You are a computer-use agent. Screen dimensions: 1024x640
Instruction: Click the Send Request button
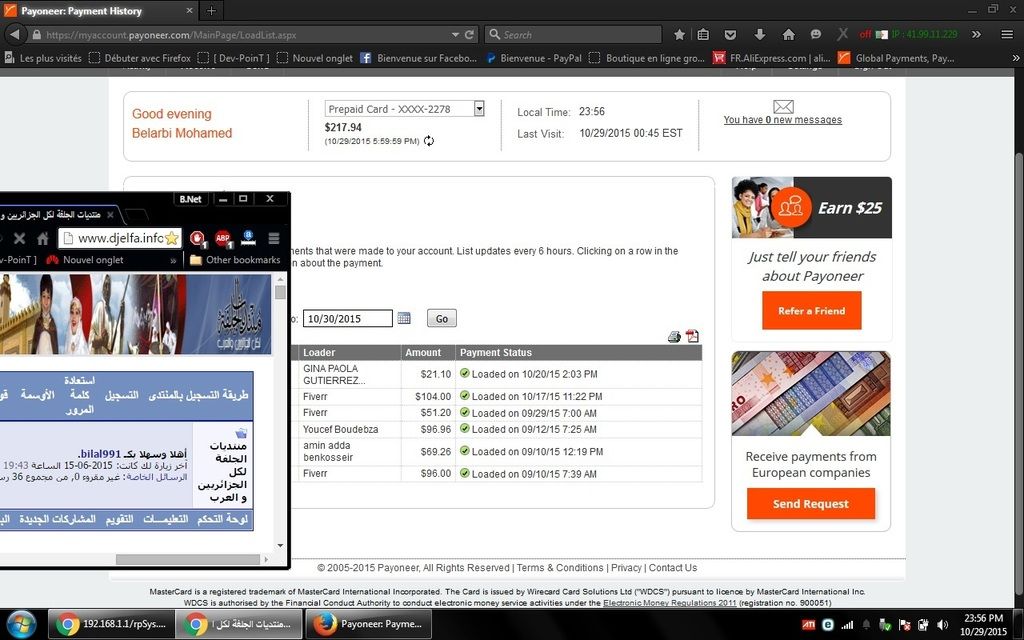pos(810,504)
